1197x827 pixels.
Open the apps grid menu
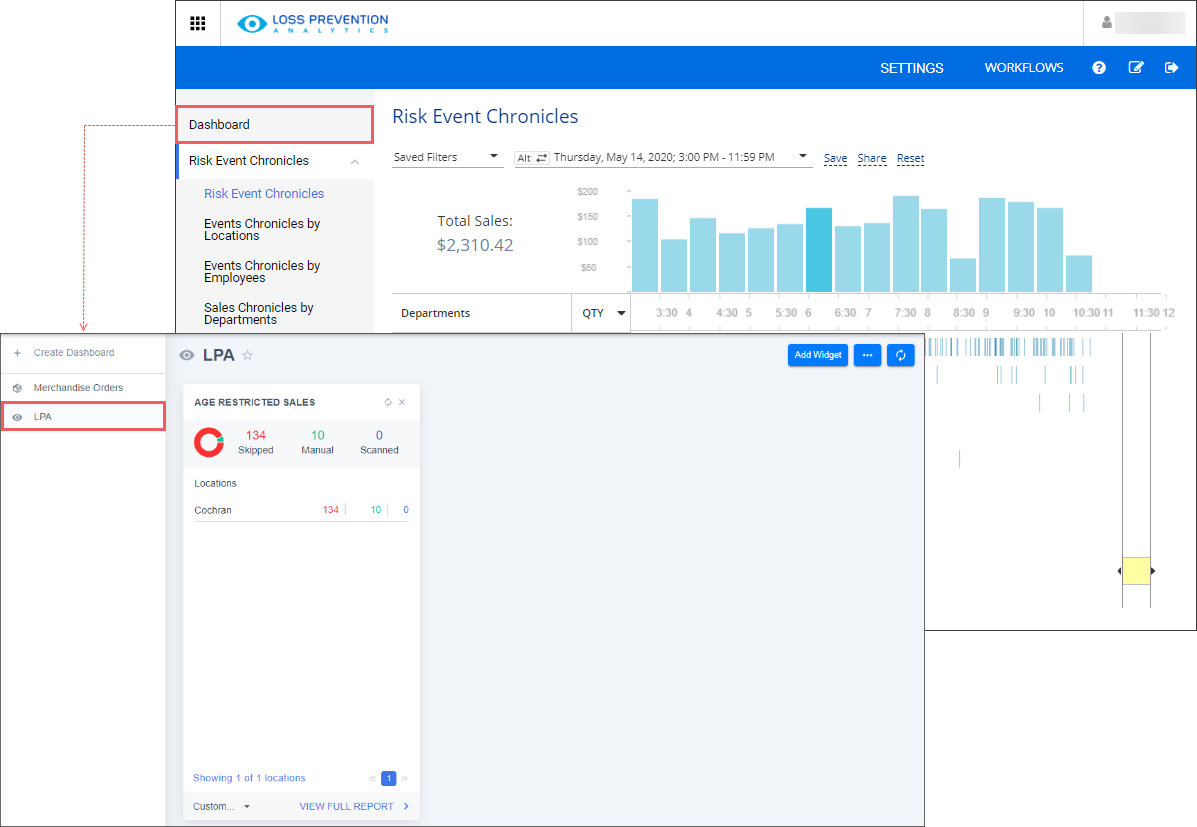(x=198, y=23)
